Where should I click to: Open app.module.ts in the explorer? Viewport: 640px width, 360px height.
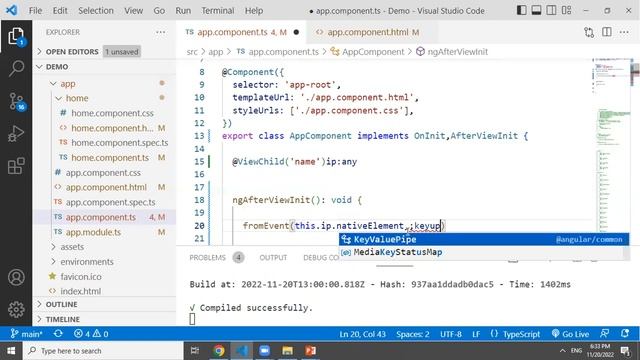[93, 232]
